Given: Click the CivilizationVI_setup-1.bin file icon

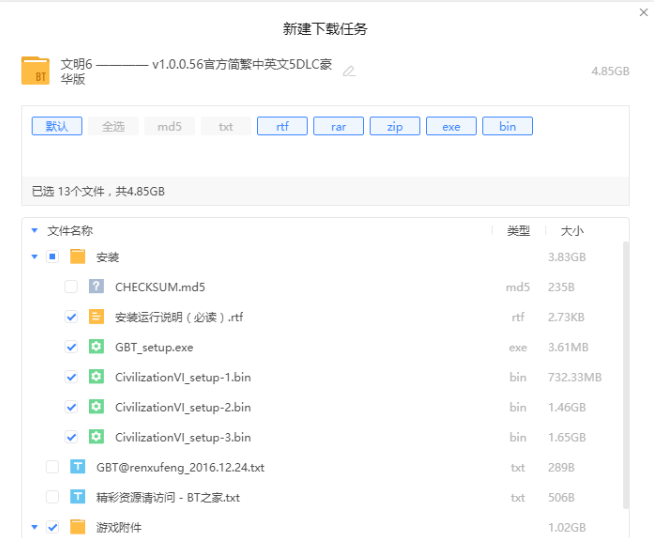Looking at the screenshot, I should tap(96, 377).
